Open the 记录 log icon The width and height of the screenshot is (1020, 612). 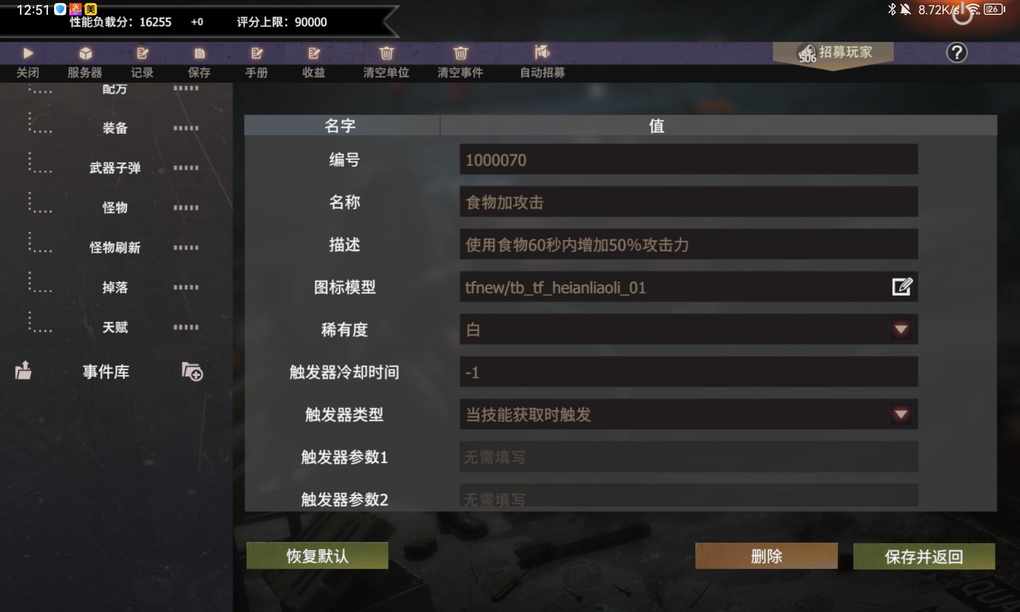[x=142, y=53]
